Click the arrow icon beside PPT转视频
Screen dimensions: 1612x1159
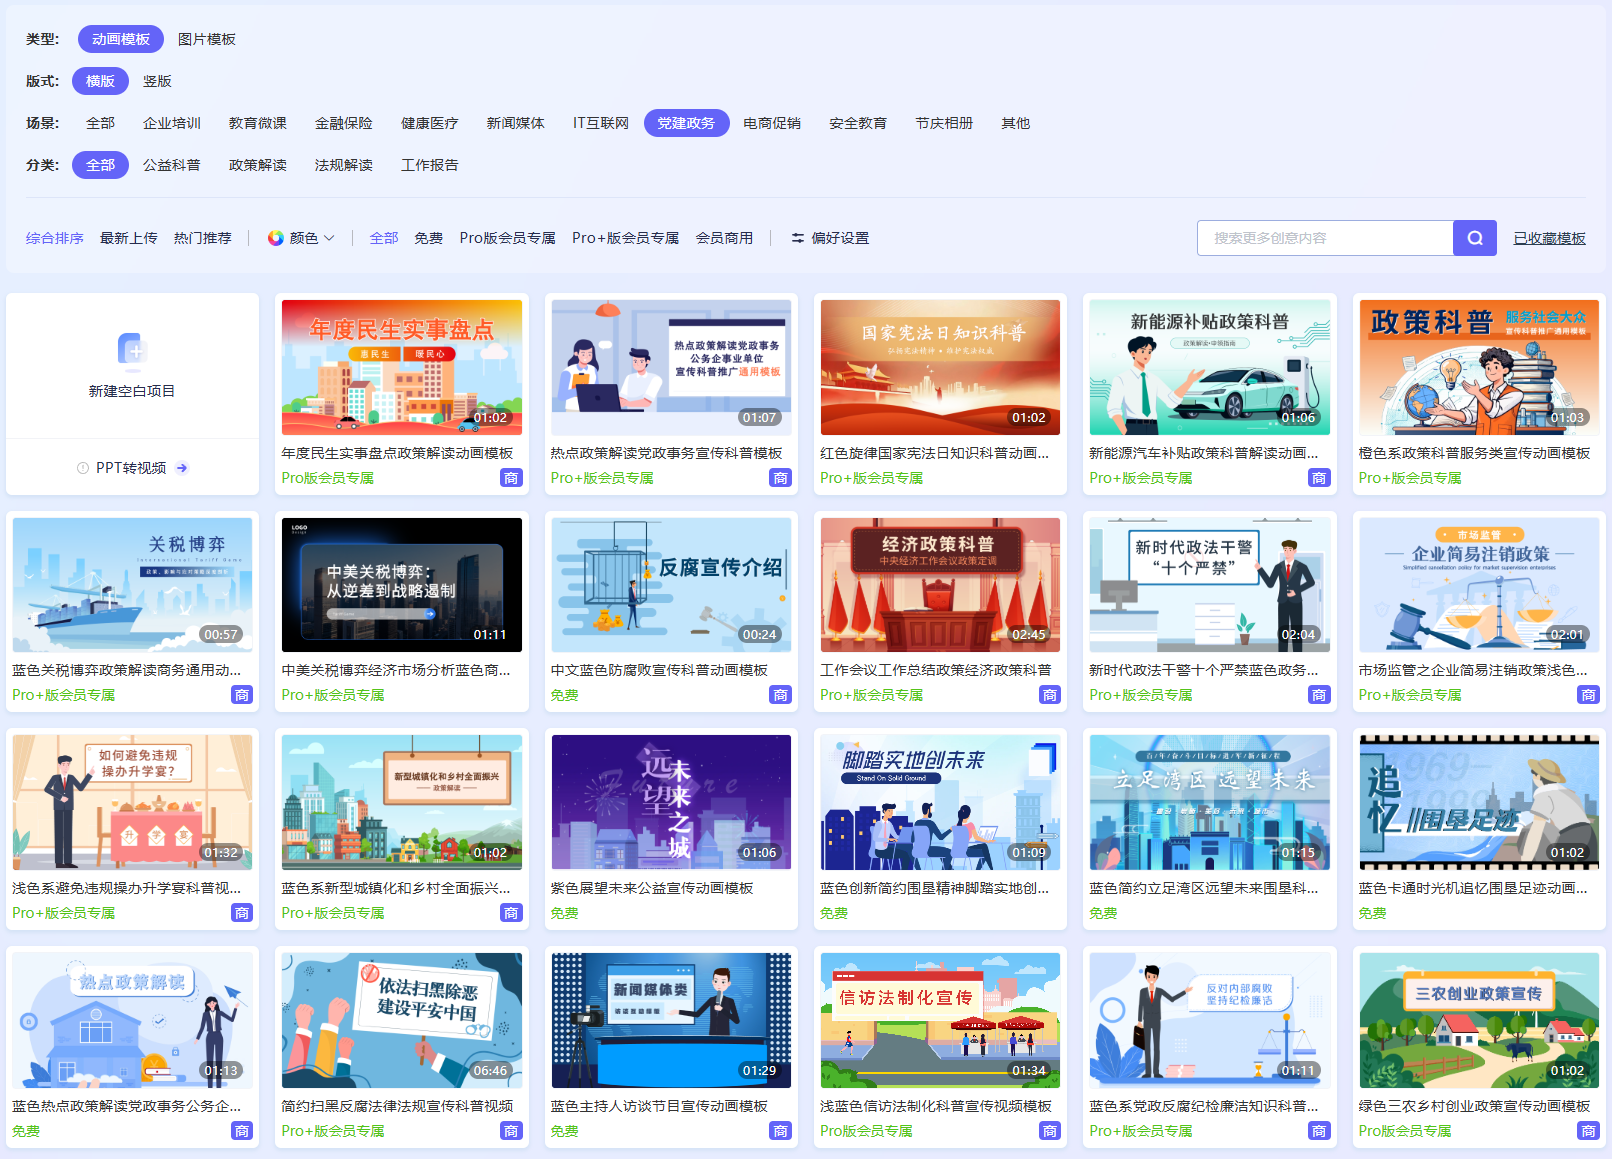182,468
